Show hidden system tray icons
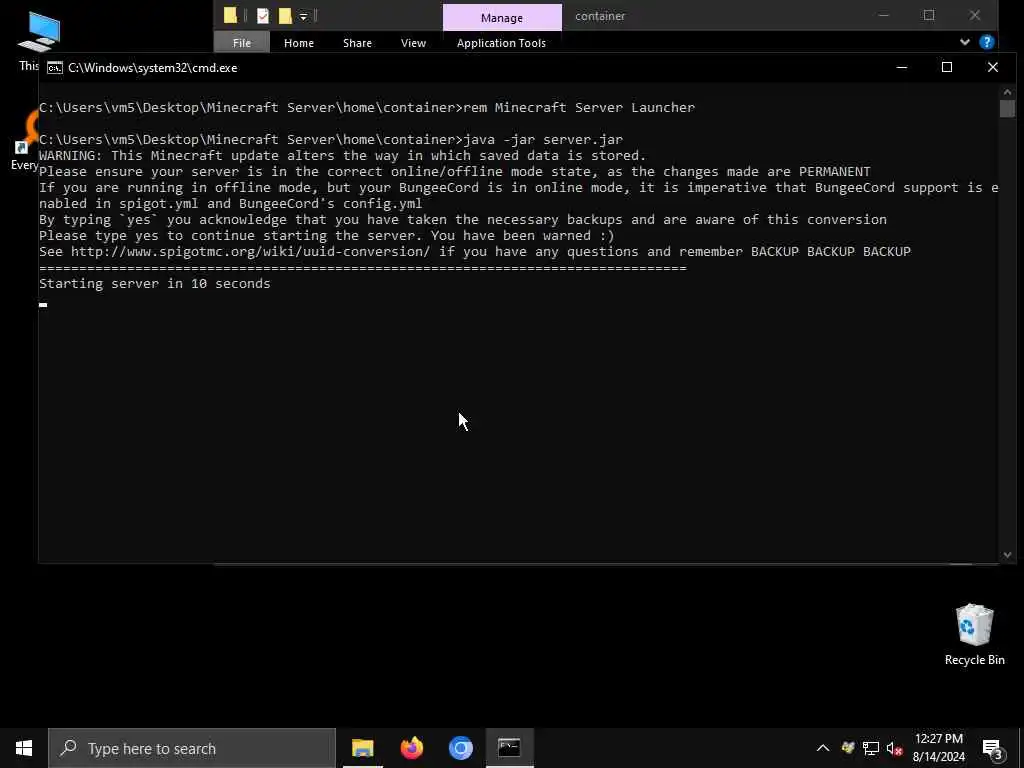 coord(823,748)
